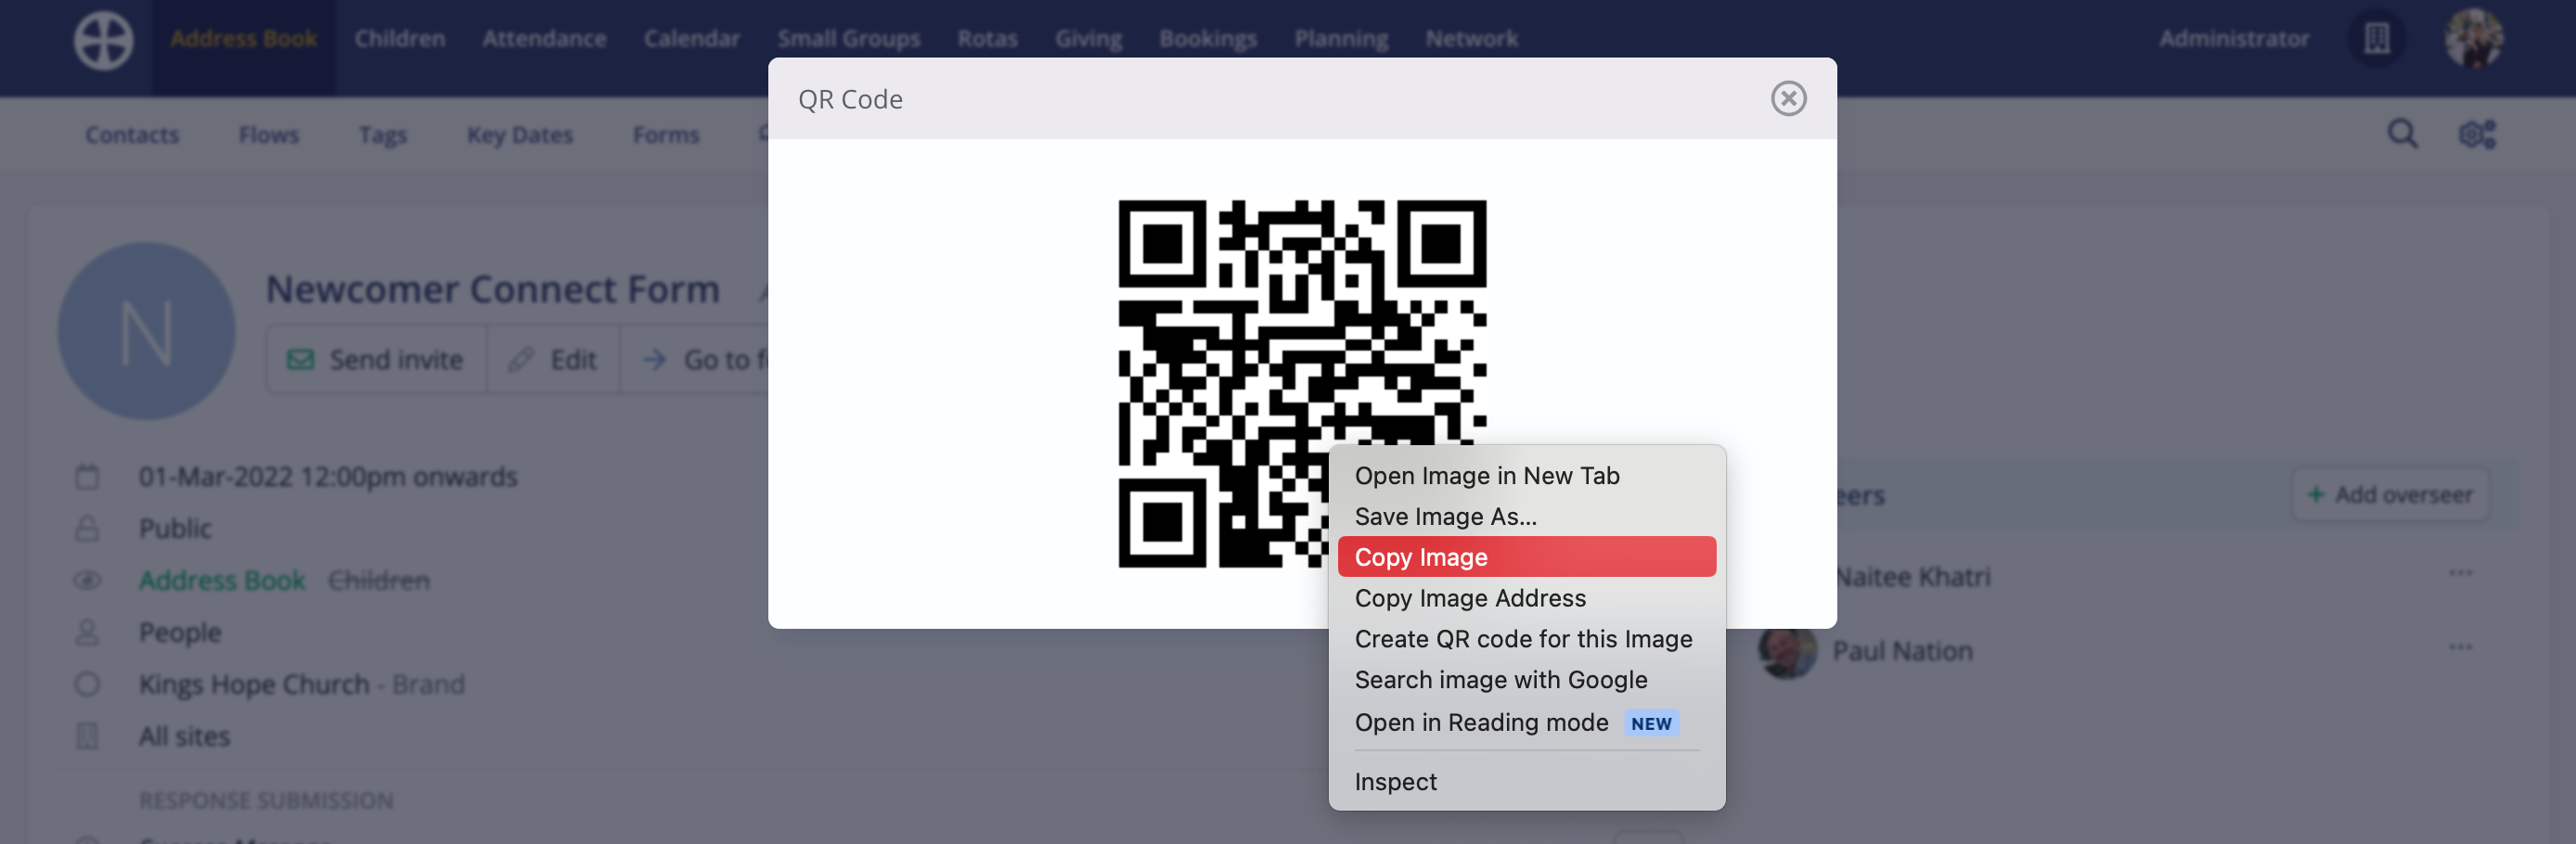
Task: Open the search magnifier icon
Action: tap(2402, 133)
